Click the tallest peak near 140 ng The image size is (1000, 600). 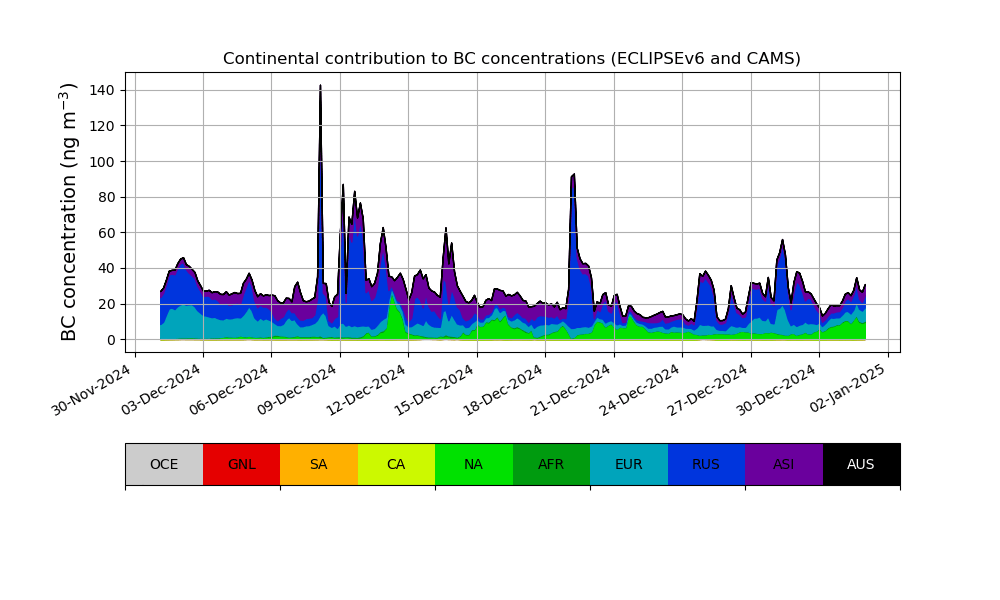point(320,88)
